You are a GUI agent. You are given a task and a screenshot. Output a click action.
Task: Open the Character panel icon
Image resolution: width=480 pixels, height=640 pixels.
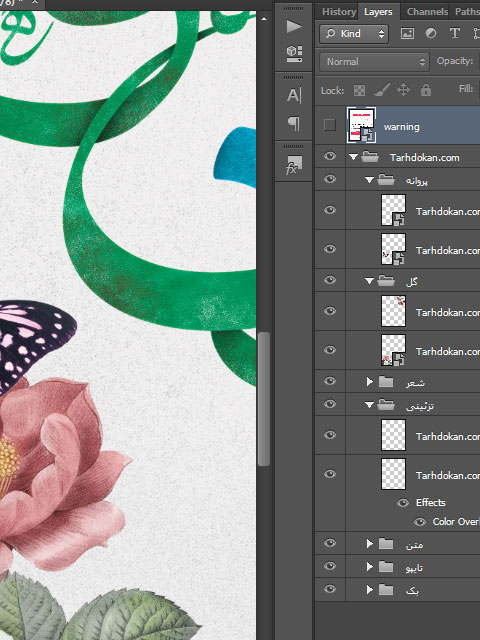click(x=294, y=96)
